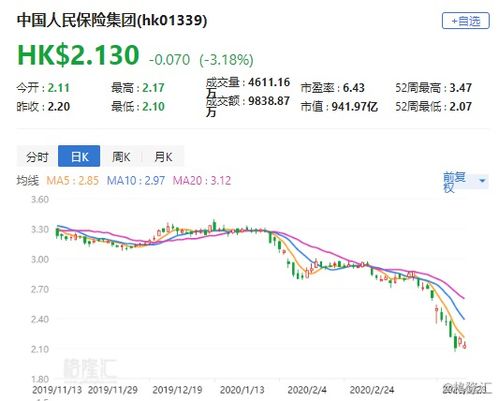Viewport: 499px width, 401px height.
Task: Expand the 前复权 adjustment dropdown
Action: 465,182
